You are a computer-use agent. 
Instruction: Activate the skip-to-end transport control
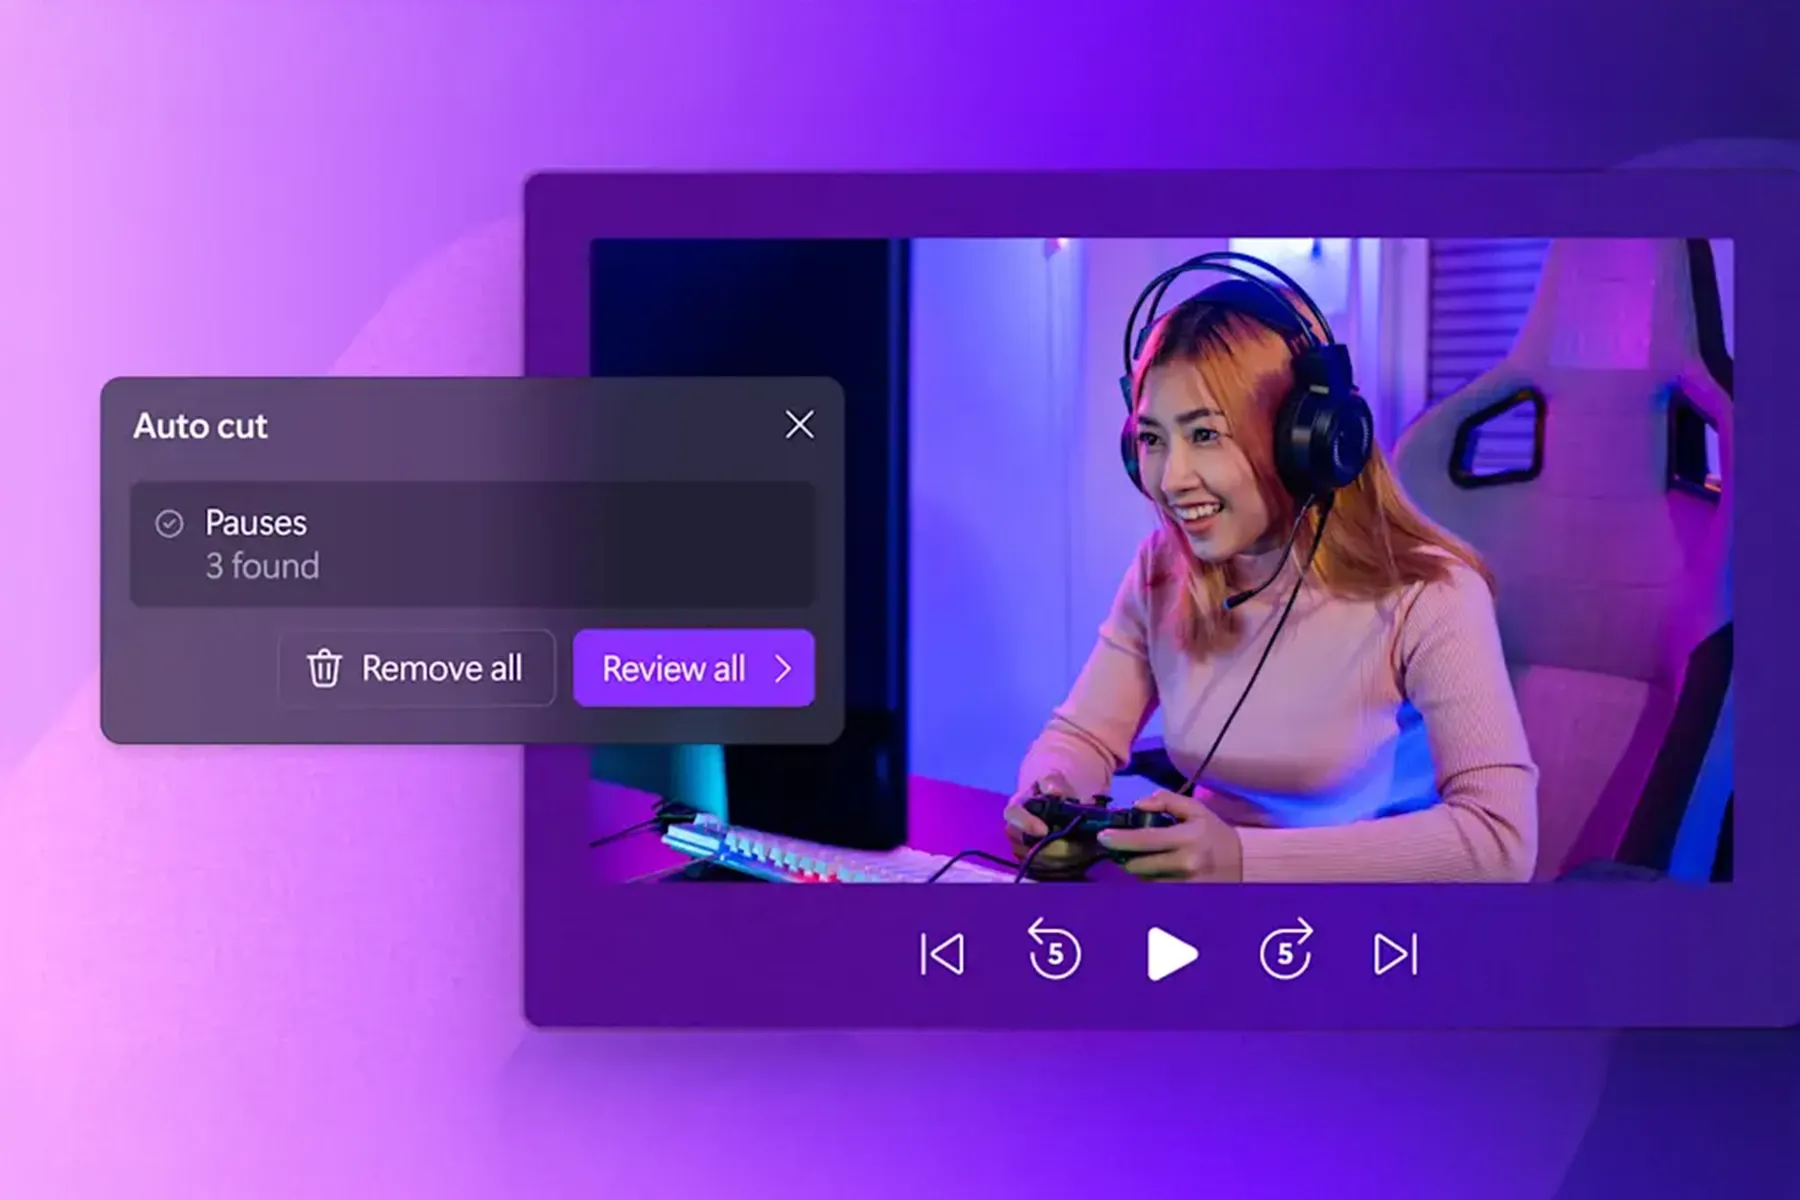click(1394, 954)
